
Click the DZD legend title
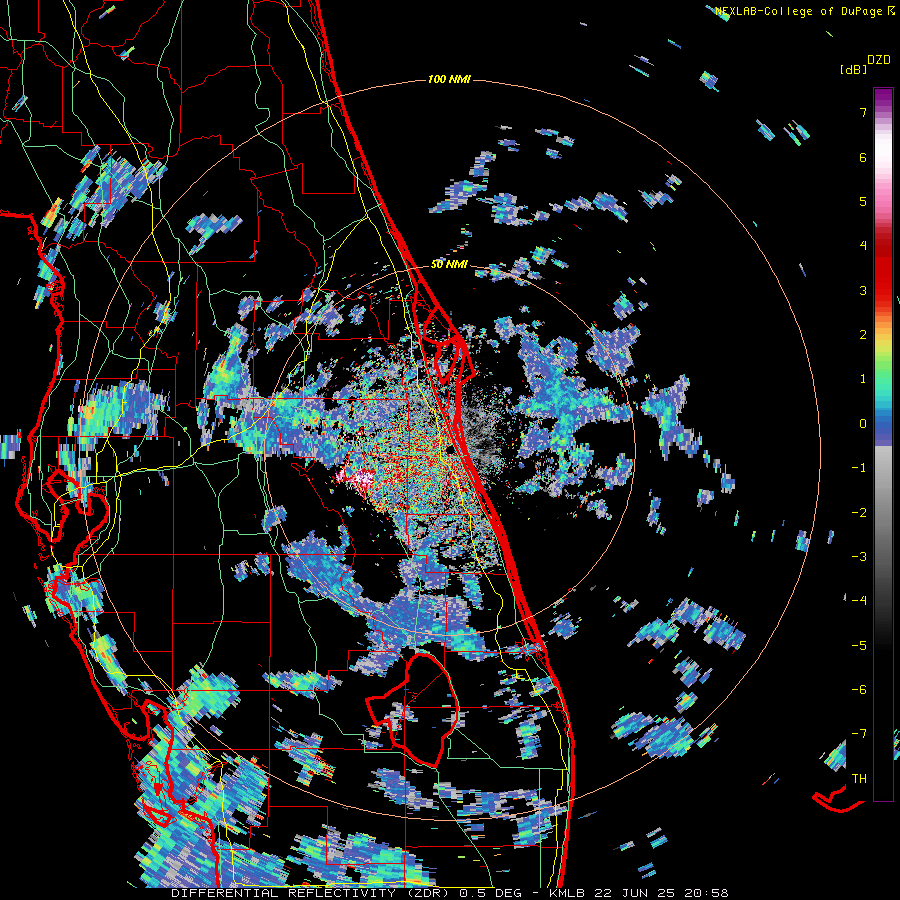coord(879,60)
